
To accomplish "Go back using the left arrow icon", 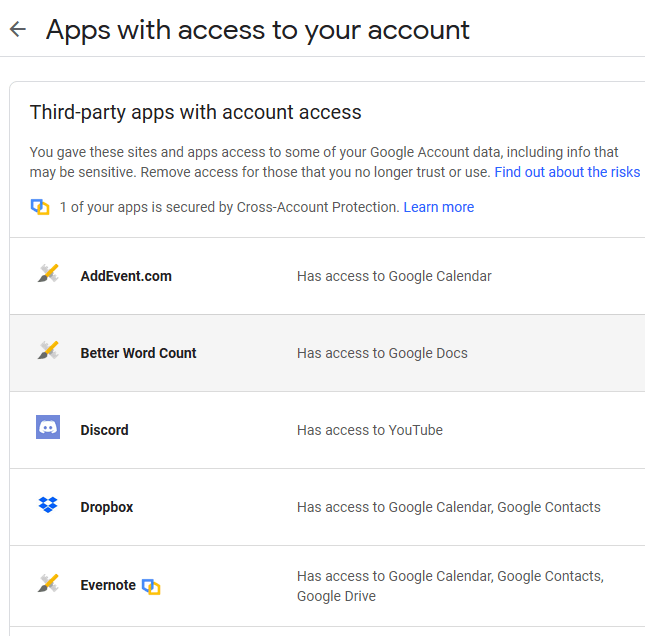I will tap(18, 29).
